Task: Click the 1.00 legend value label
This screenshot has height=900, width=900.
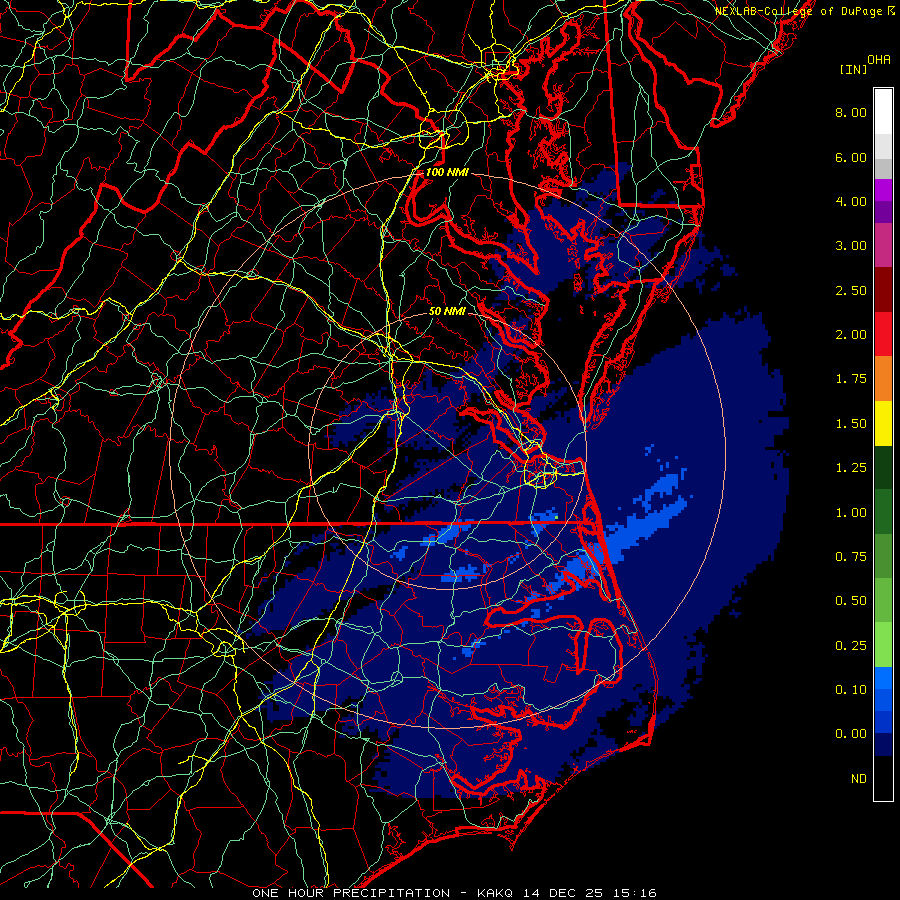Action: pyautogui.click(x=851, y=513)
